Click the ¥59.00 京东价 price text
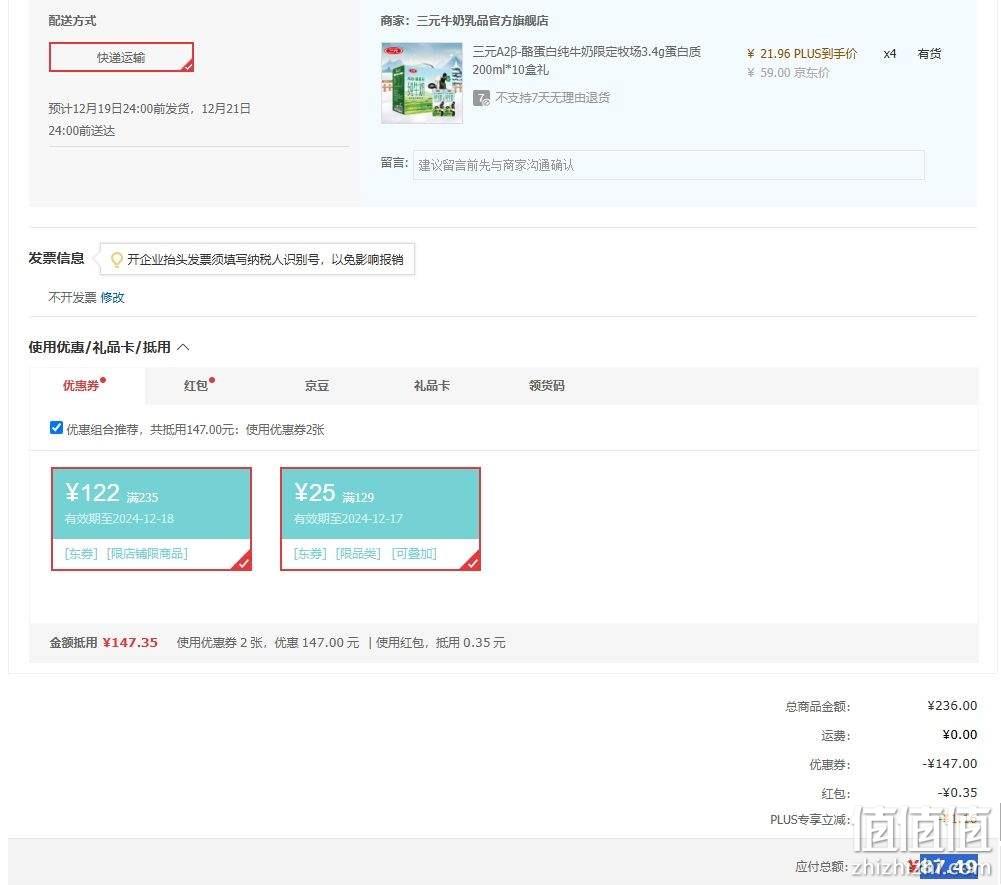This screenshot has width=1001, height=885. click(788, 73)
